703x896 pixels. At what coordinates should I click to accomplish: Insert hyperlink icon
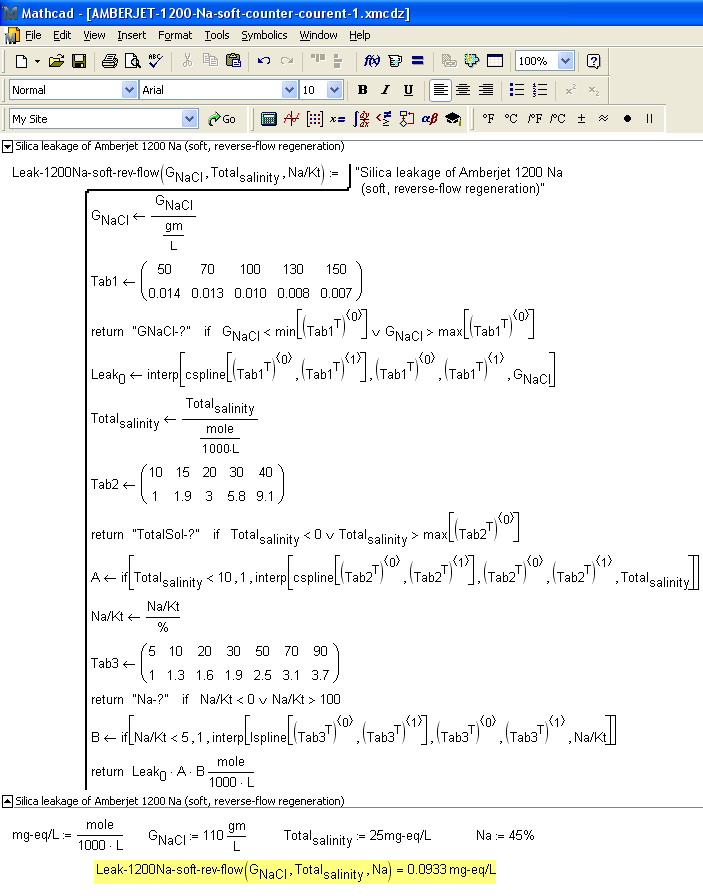pyautogui.click(x=449, y=61)
